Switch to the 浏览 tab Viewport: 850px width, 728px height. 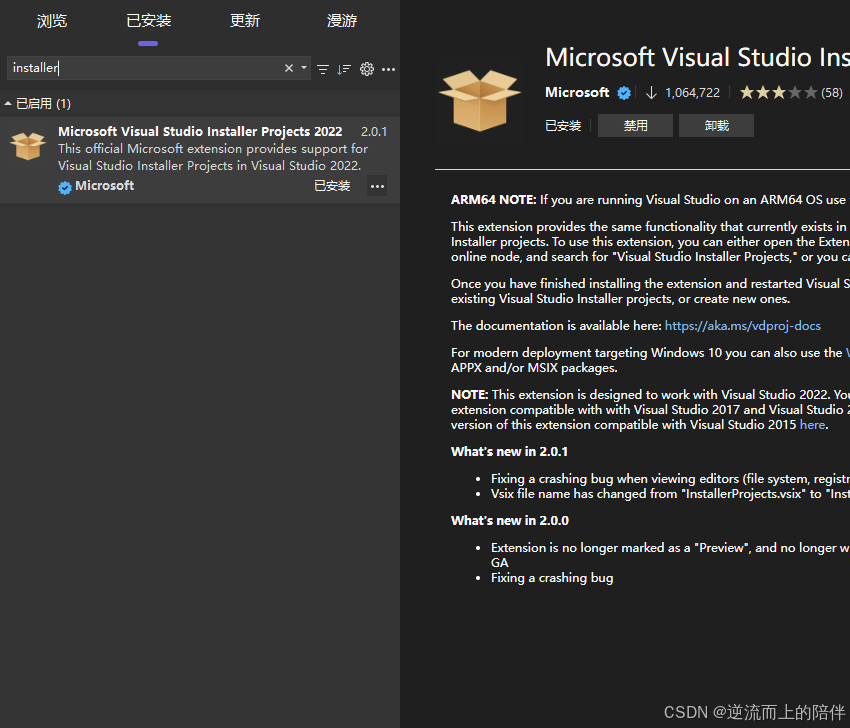coord(52,21)
